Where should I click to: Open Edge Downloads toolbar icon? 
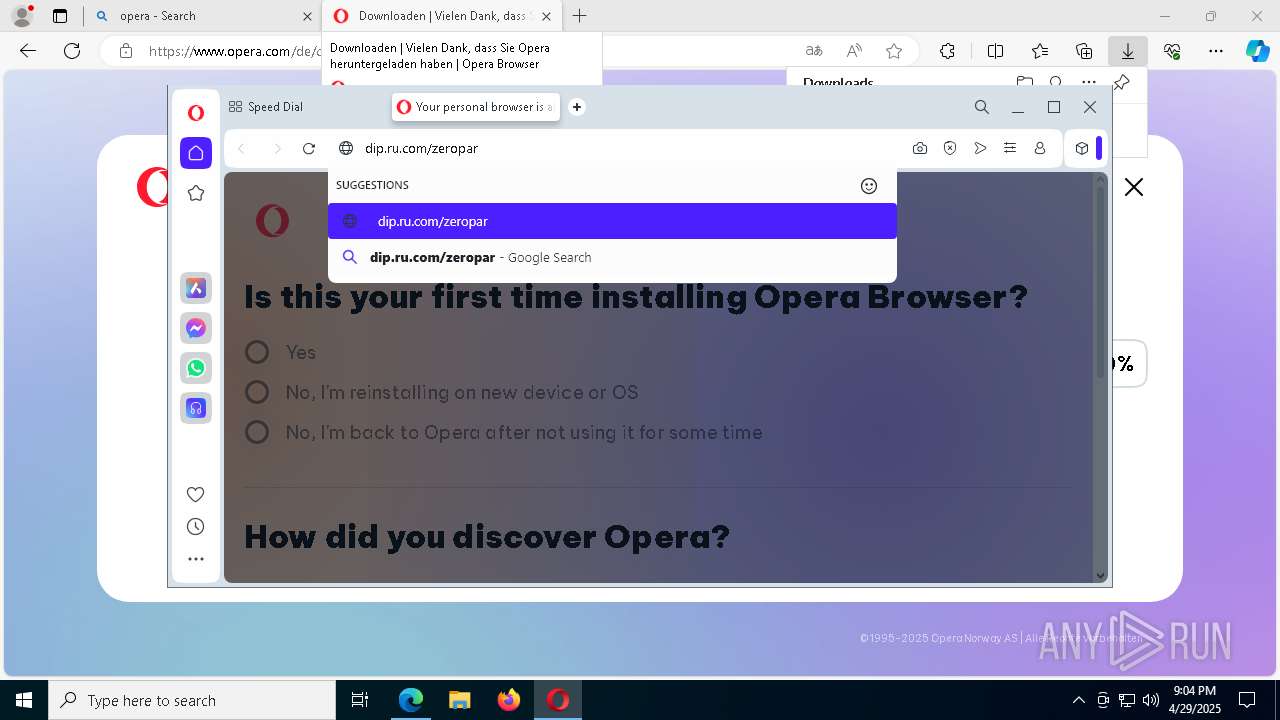(x=1127, y=51)
